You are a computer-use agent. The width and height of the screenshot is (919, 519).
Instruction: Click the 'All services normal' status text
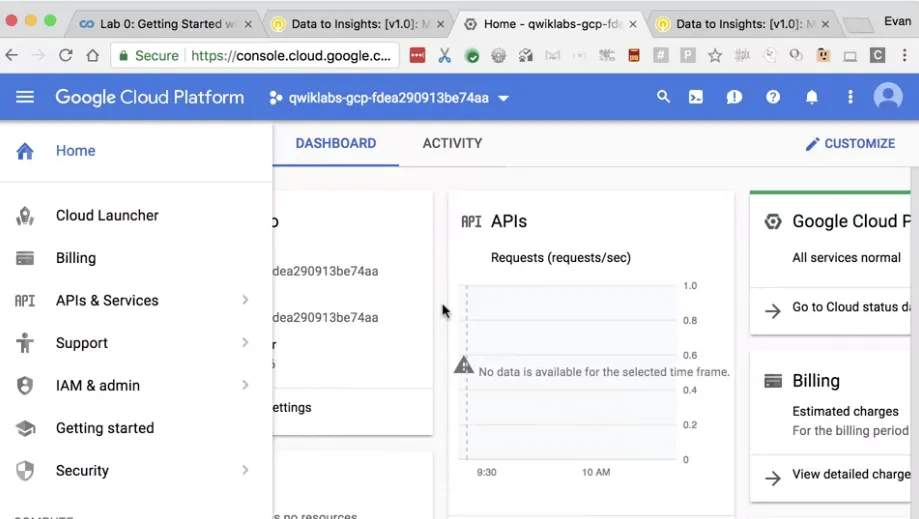(x=846, y=258)
